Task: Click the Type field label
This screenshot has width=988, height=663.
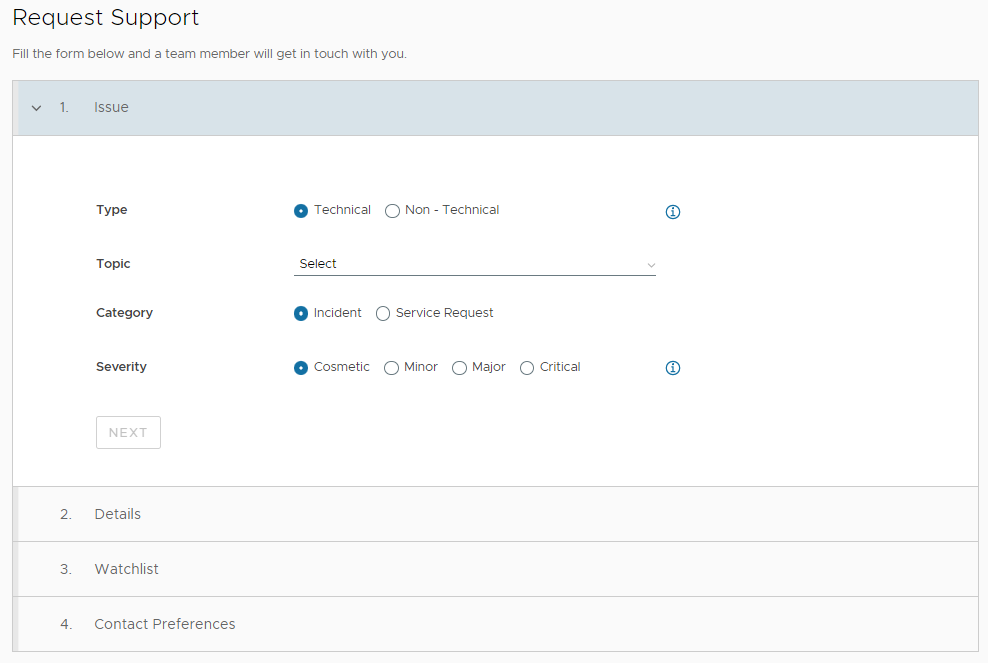Action: tap(112, 210)
